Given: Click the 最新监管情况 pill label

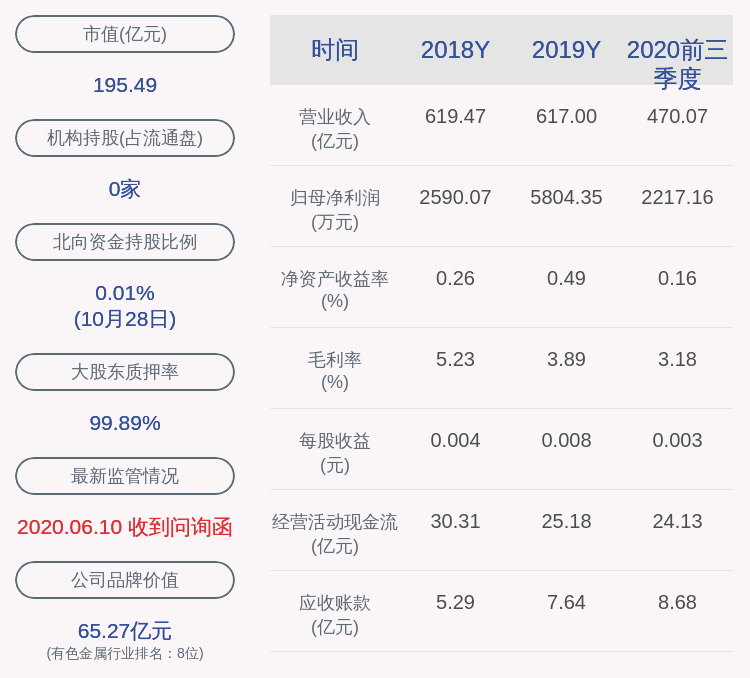Looking at the screenshot, I should click(125, 476).
